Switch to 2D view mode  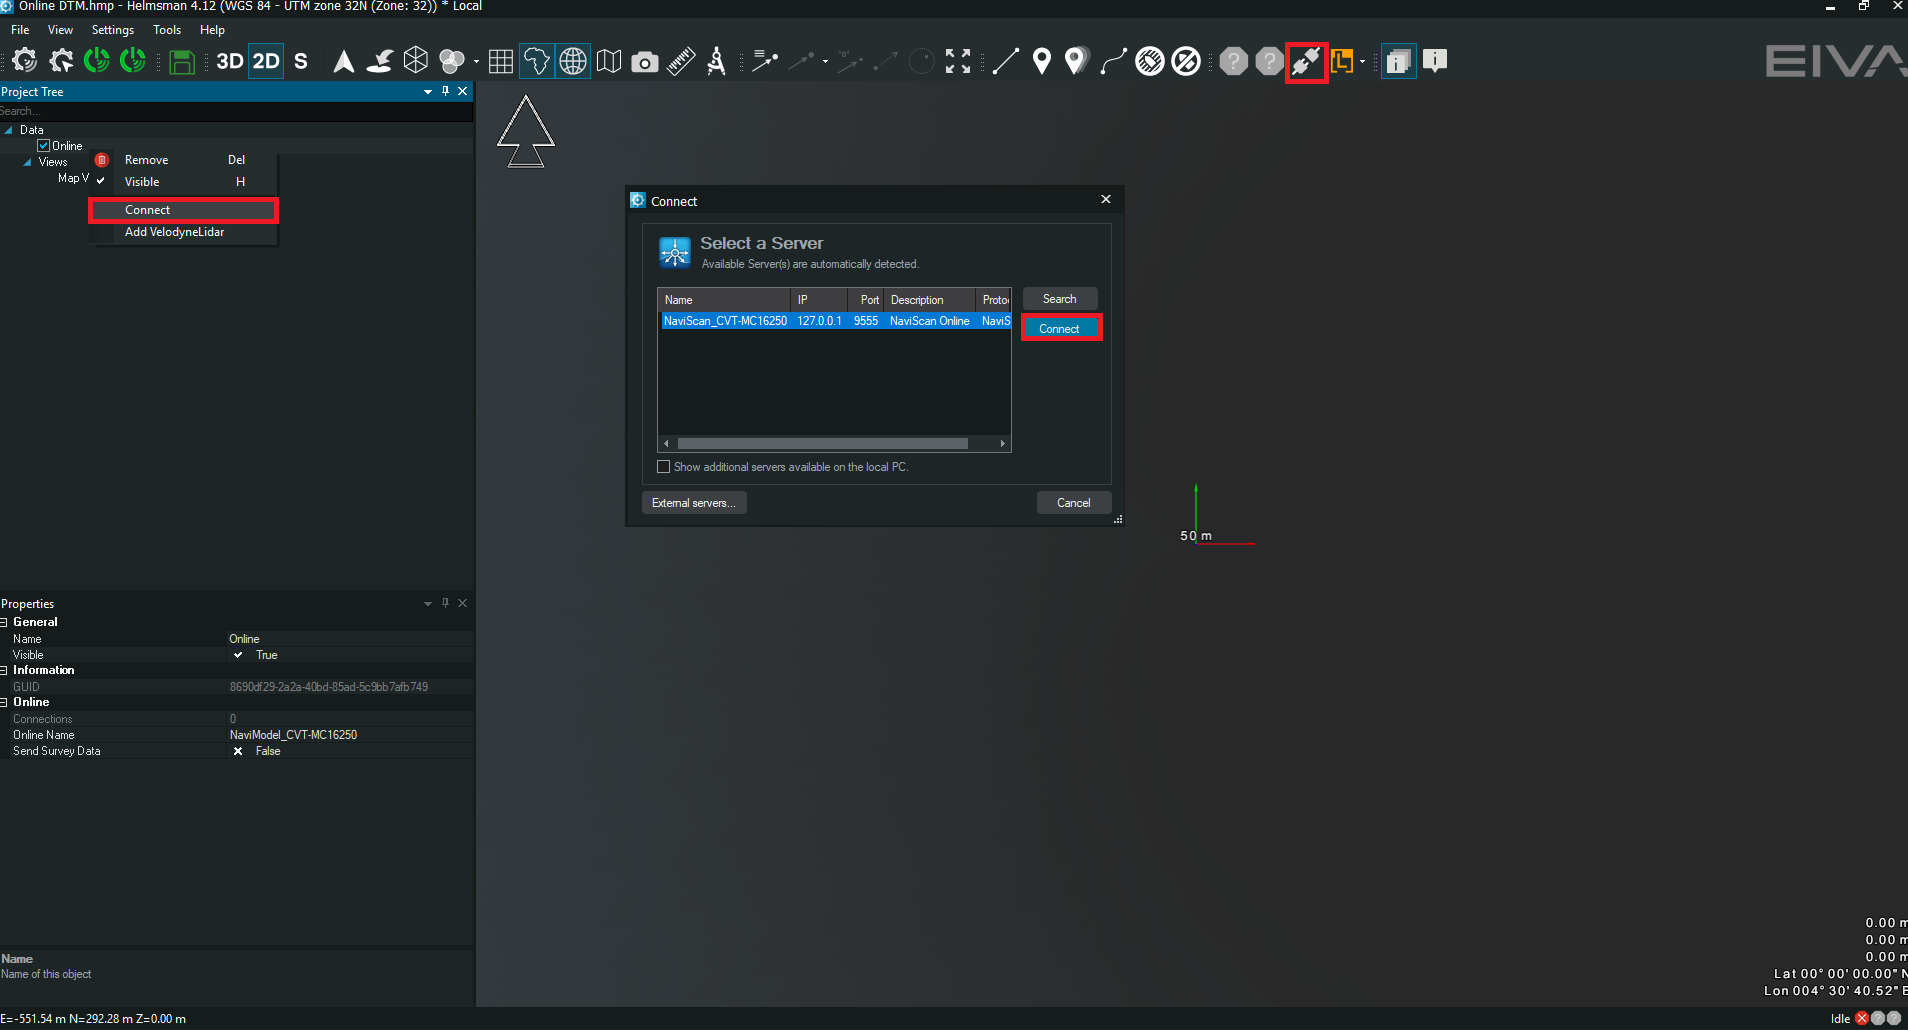click(x=266, y=61)
